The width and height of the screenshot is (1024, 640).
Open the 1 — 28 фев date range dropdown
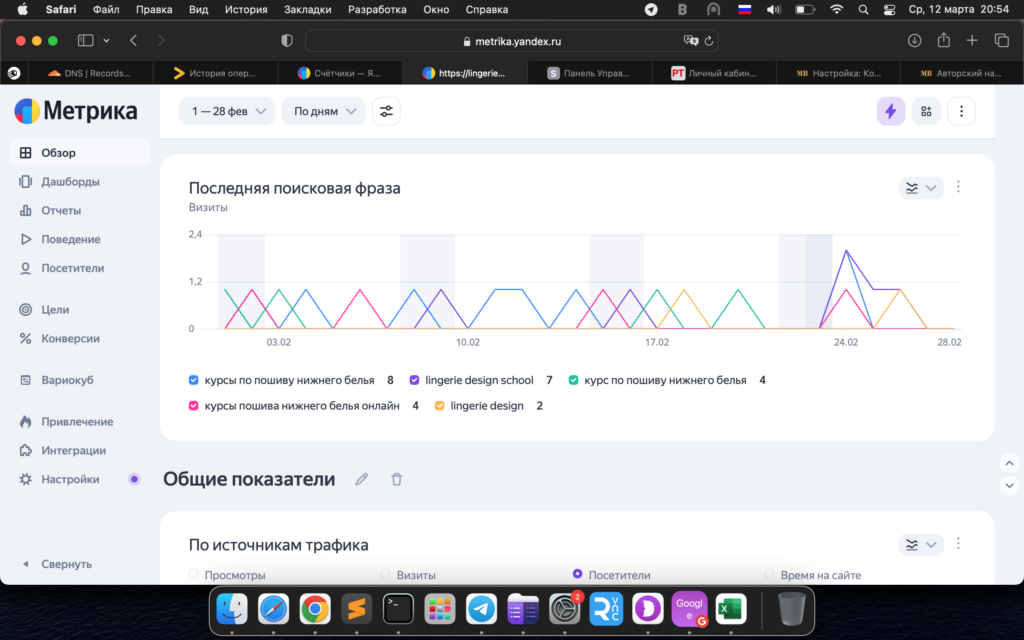227,112
